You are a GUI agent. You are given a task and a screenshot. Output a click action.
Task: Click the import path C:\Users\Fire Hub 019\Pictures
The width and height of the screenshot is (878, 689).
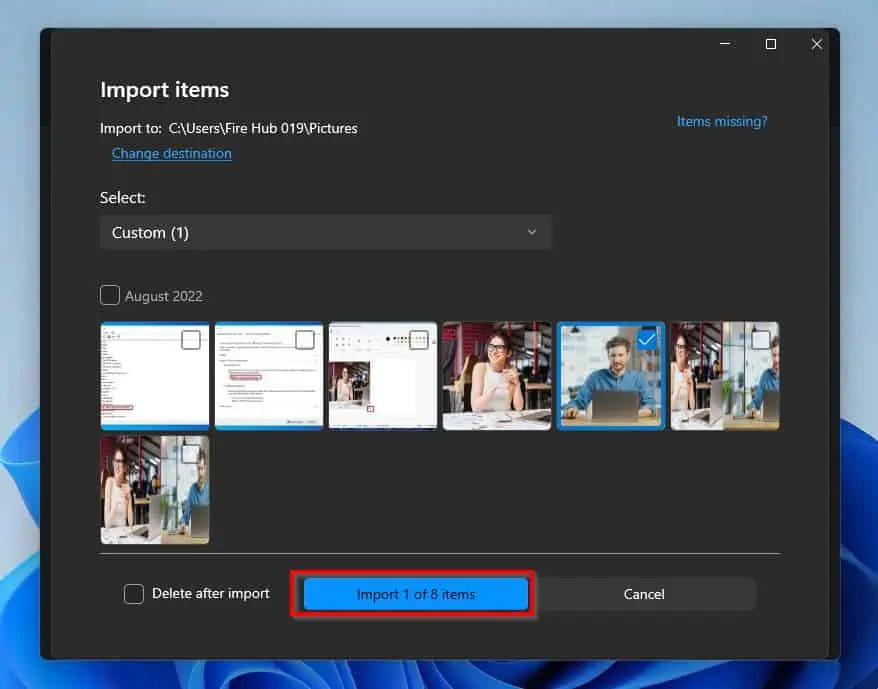[x=263, y=128]
